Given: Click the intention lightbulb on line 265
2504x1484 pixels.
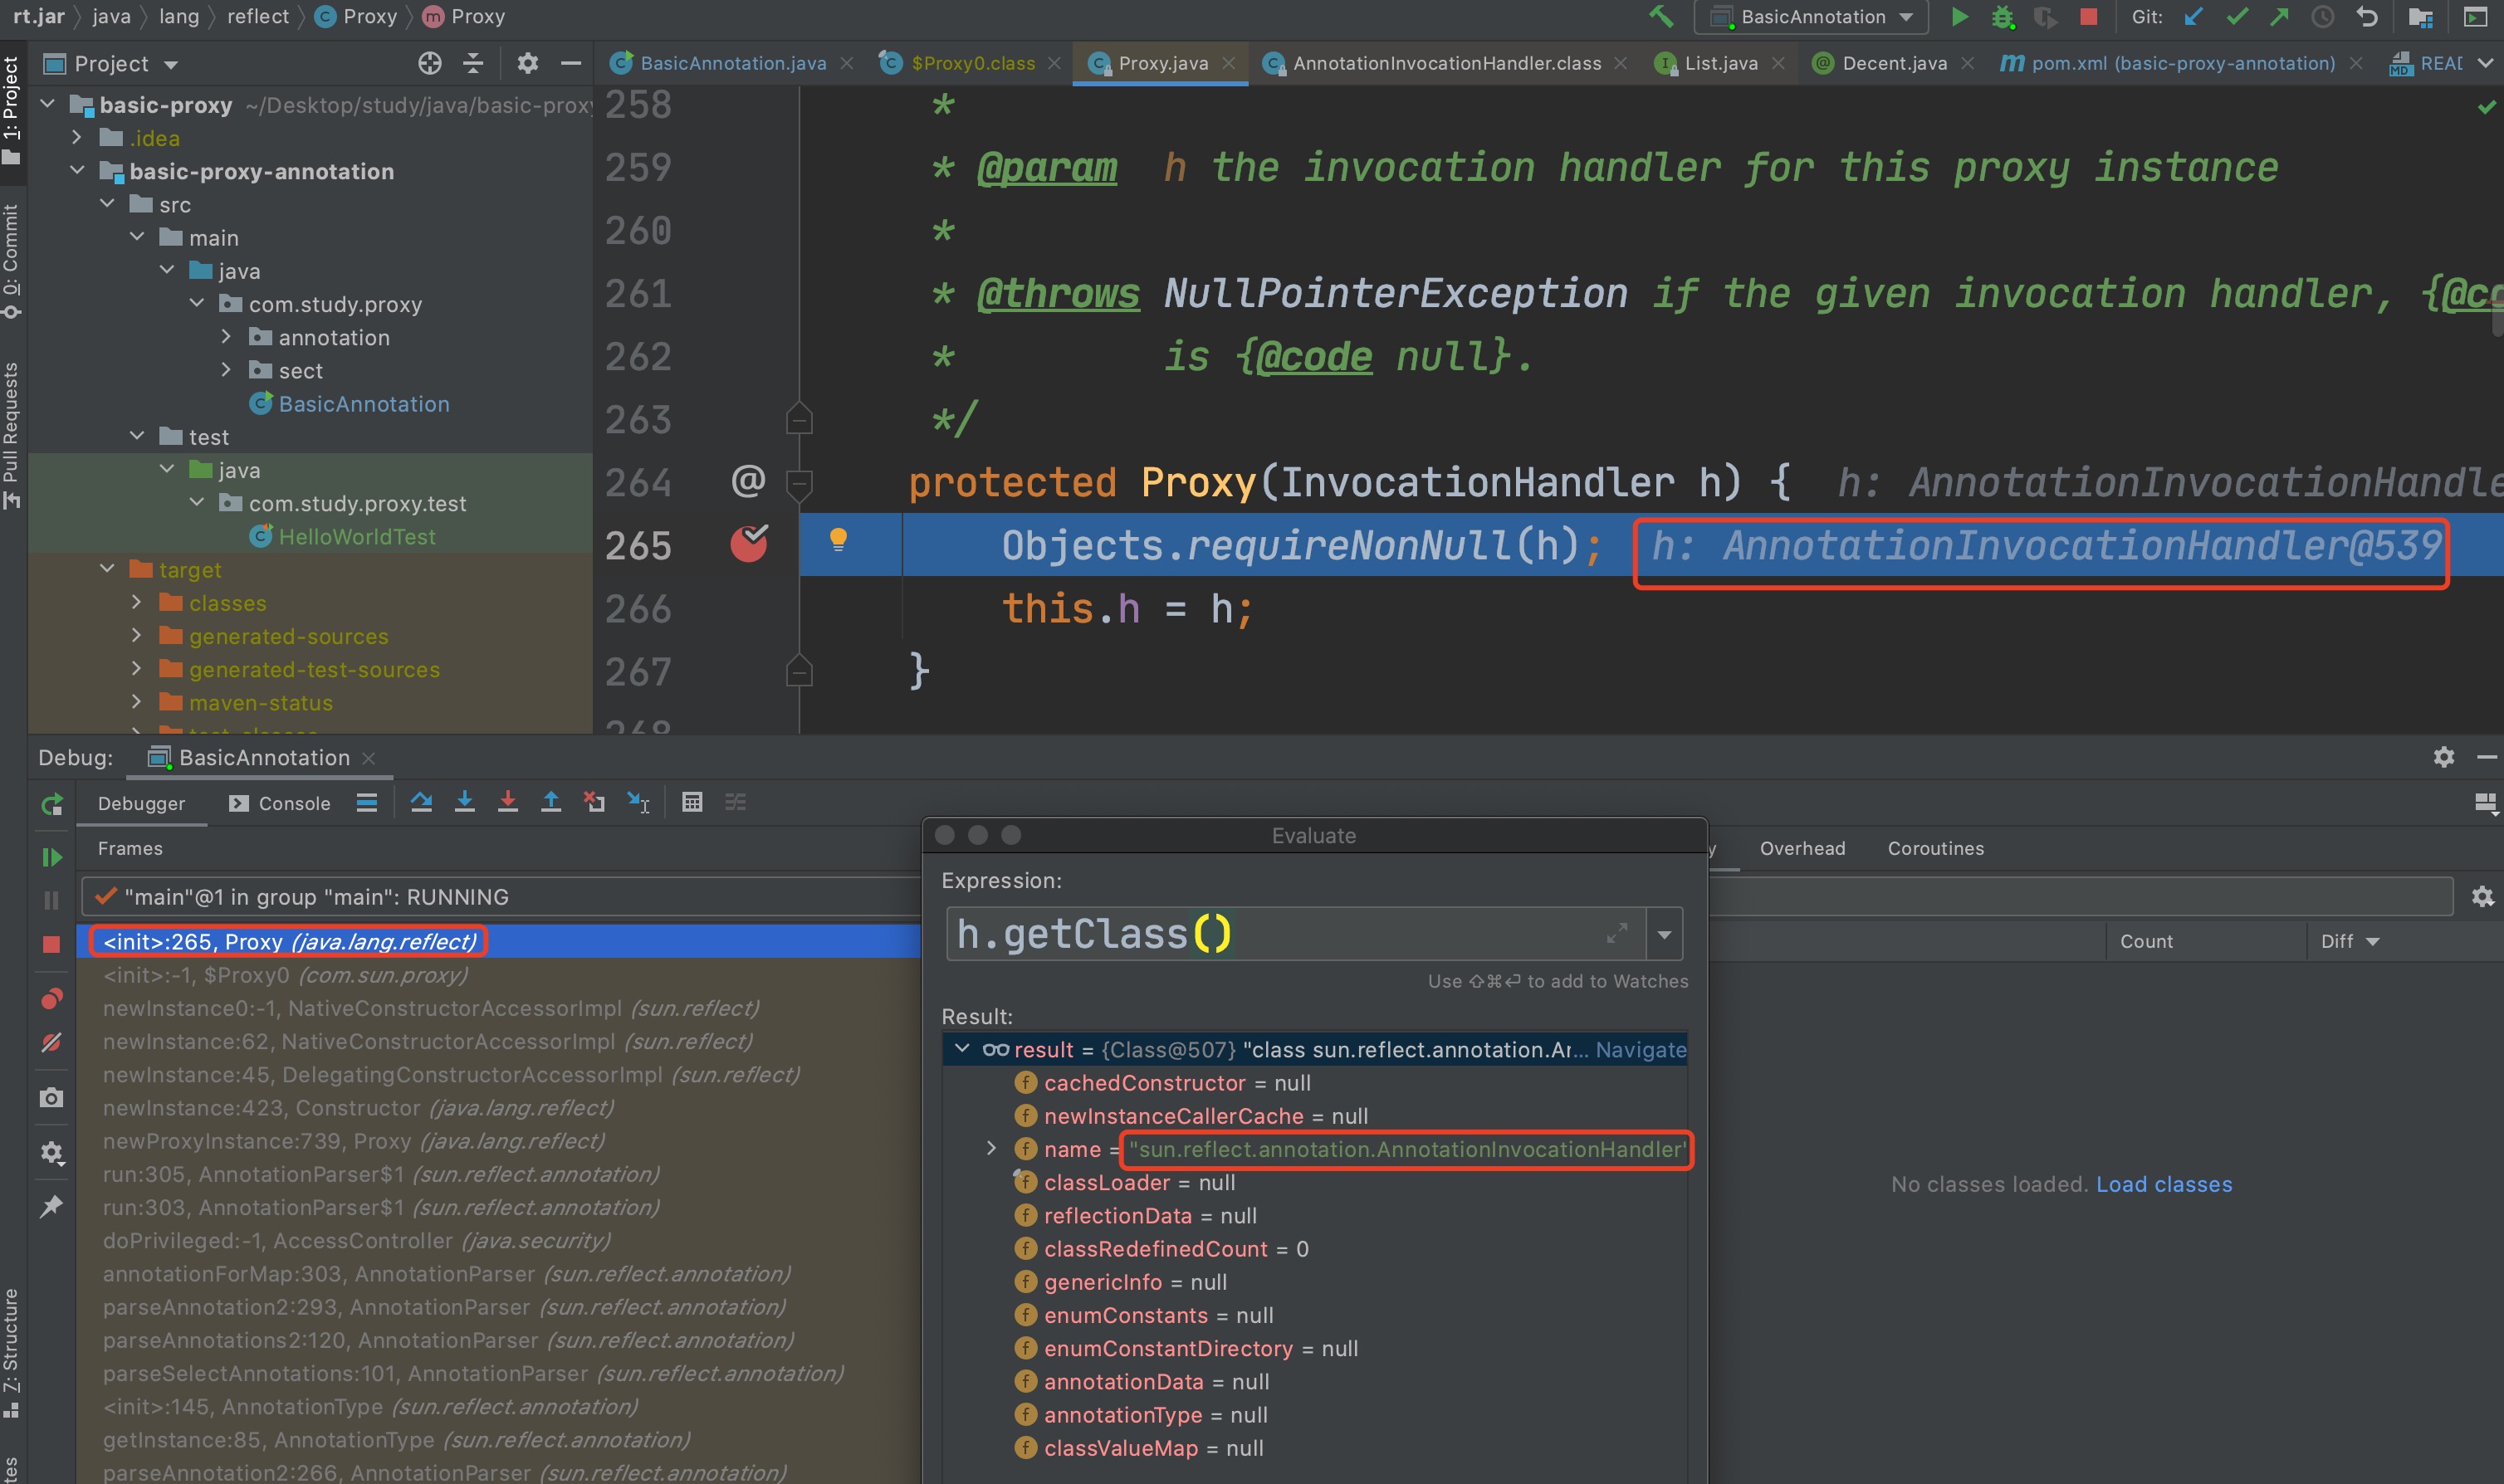Looking at the screenshot, I should [838, 539].
